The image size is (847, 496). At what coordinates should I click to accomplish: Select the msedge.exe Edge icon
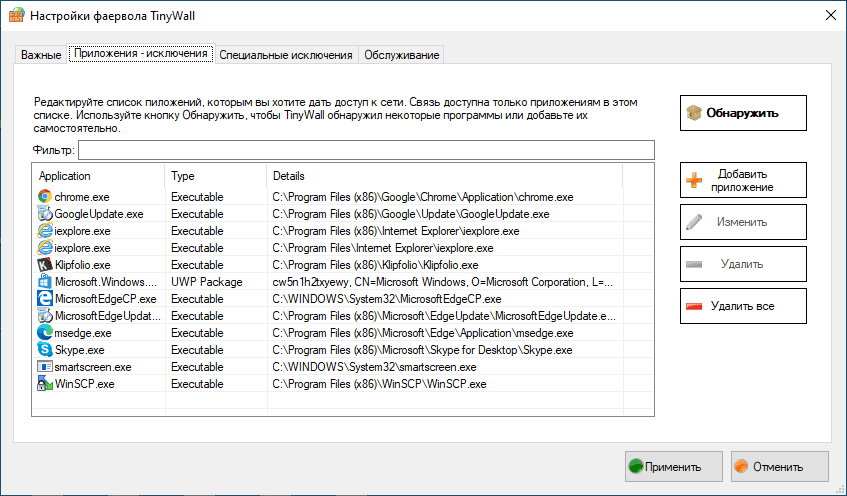pos(44,333)
